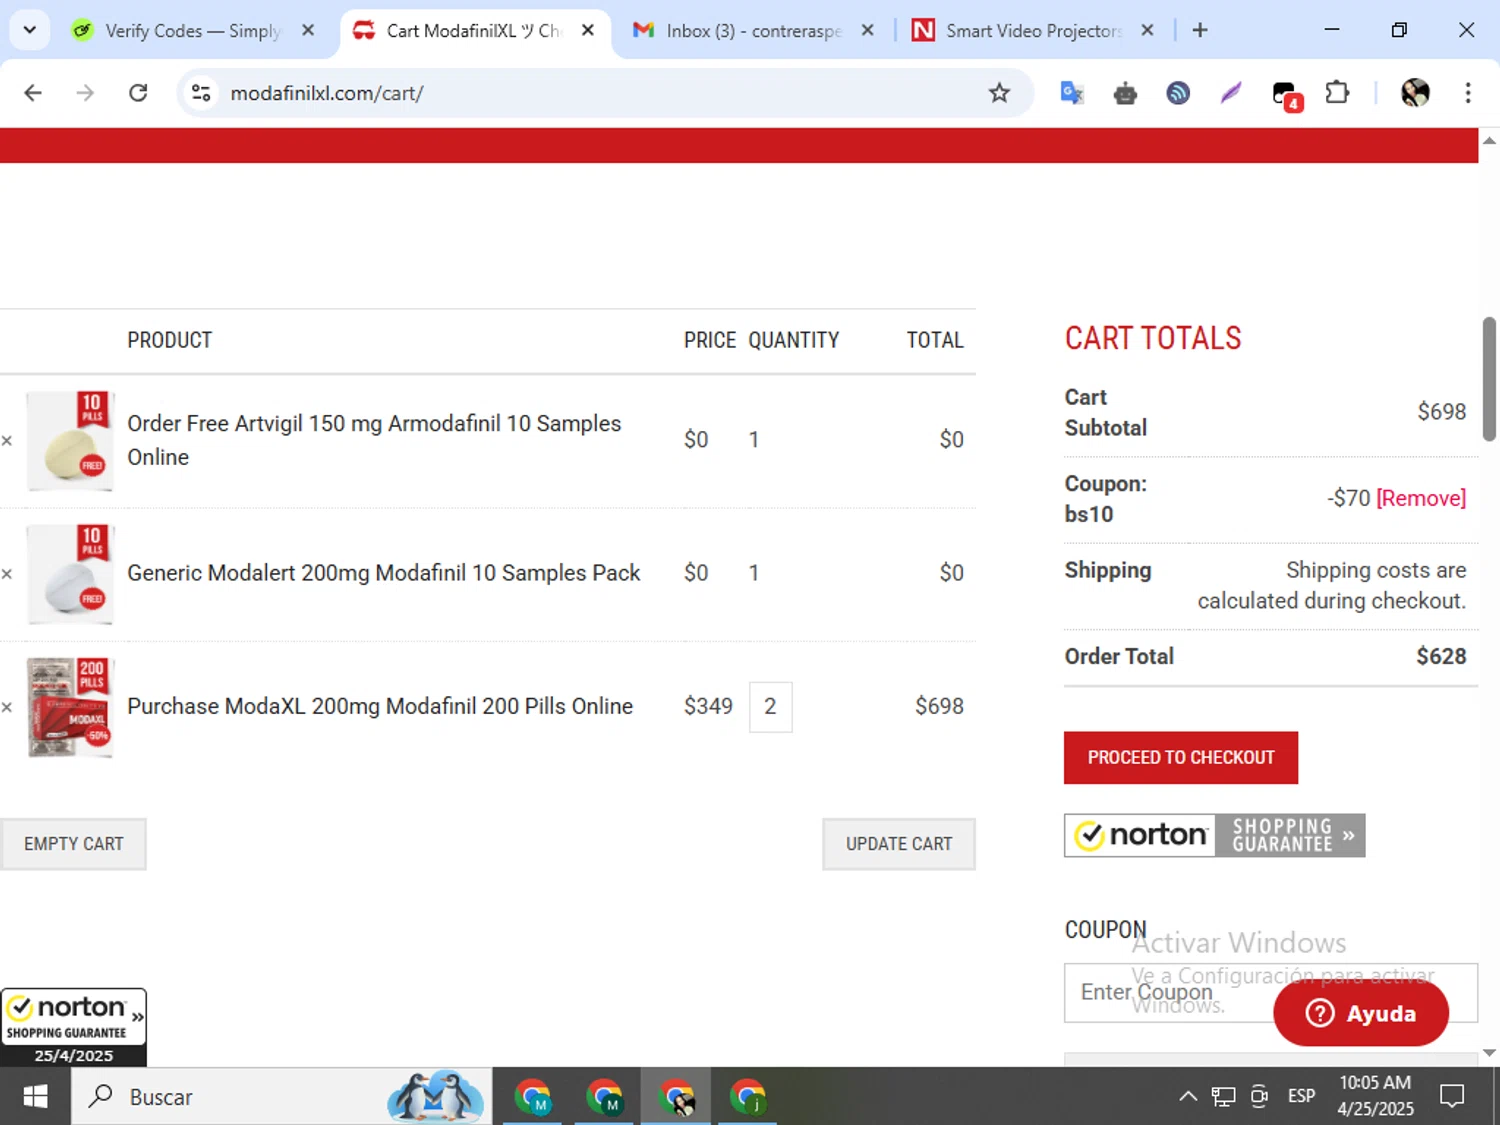The height and width of the screenshot is (1125, 1500).
Task: Click the page vertical scrollbar thumb
Action: [x=1489, y=379]
